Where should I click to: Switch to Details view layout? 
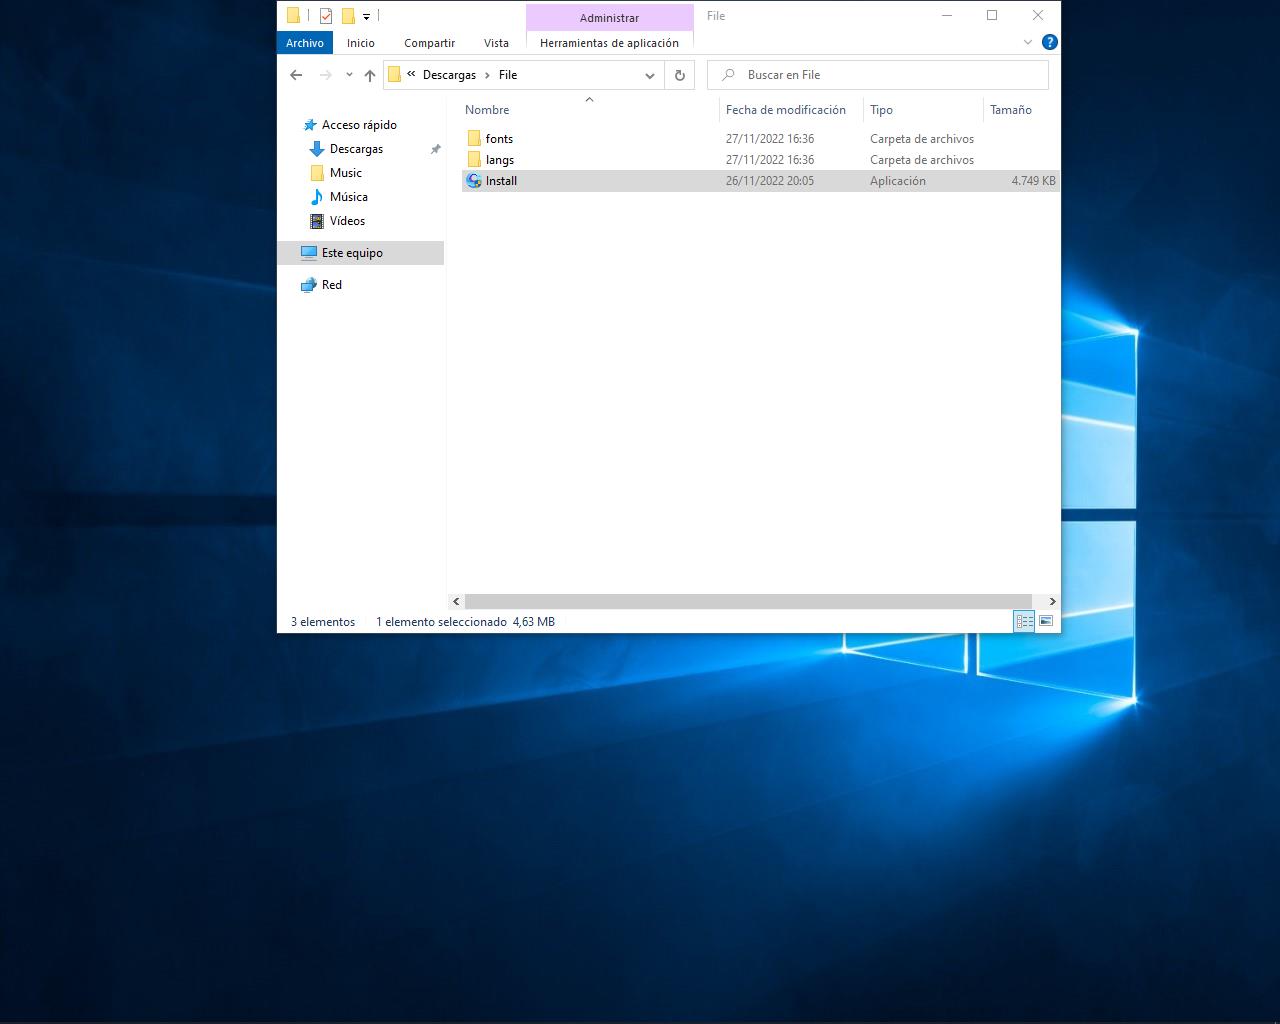[x=1024, y=621]
